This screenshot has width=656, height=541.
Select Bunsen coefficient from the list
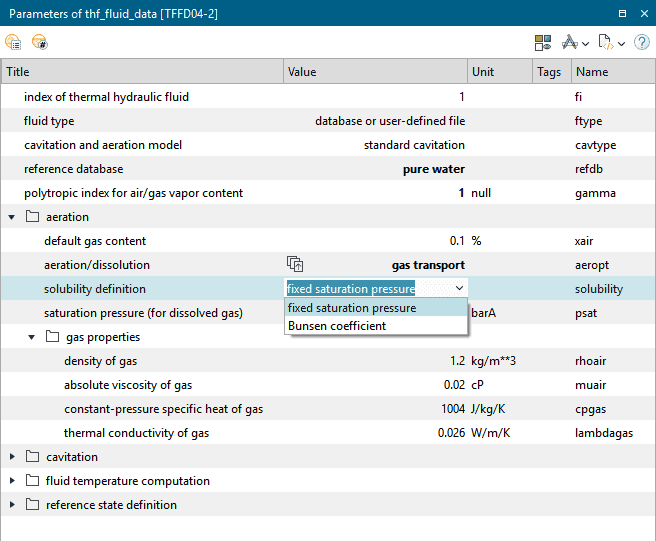pyautogui.click(x=337, y=326)
